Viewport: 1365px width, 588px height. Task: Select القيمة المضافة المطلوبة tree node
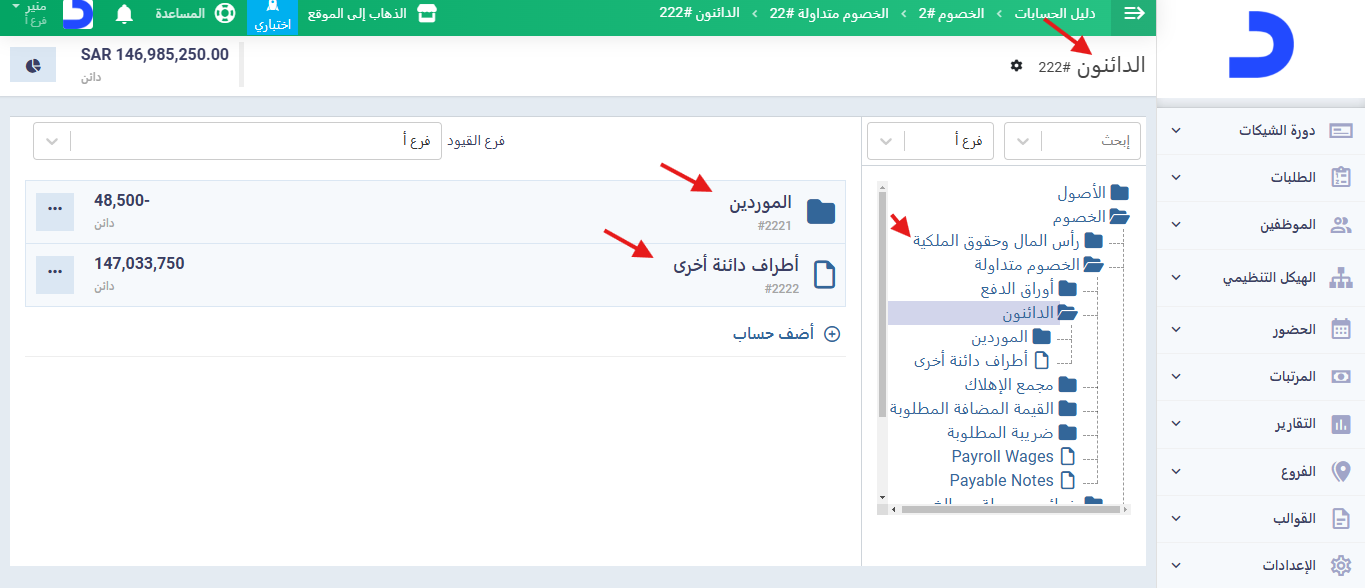pos(972,409)
